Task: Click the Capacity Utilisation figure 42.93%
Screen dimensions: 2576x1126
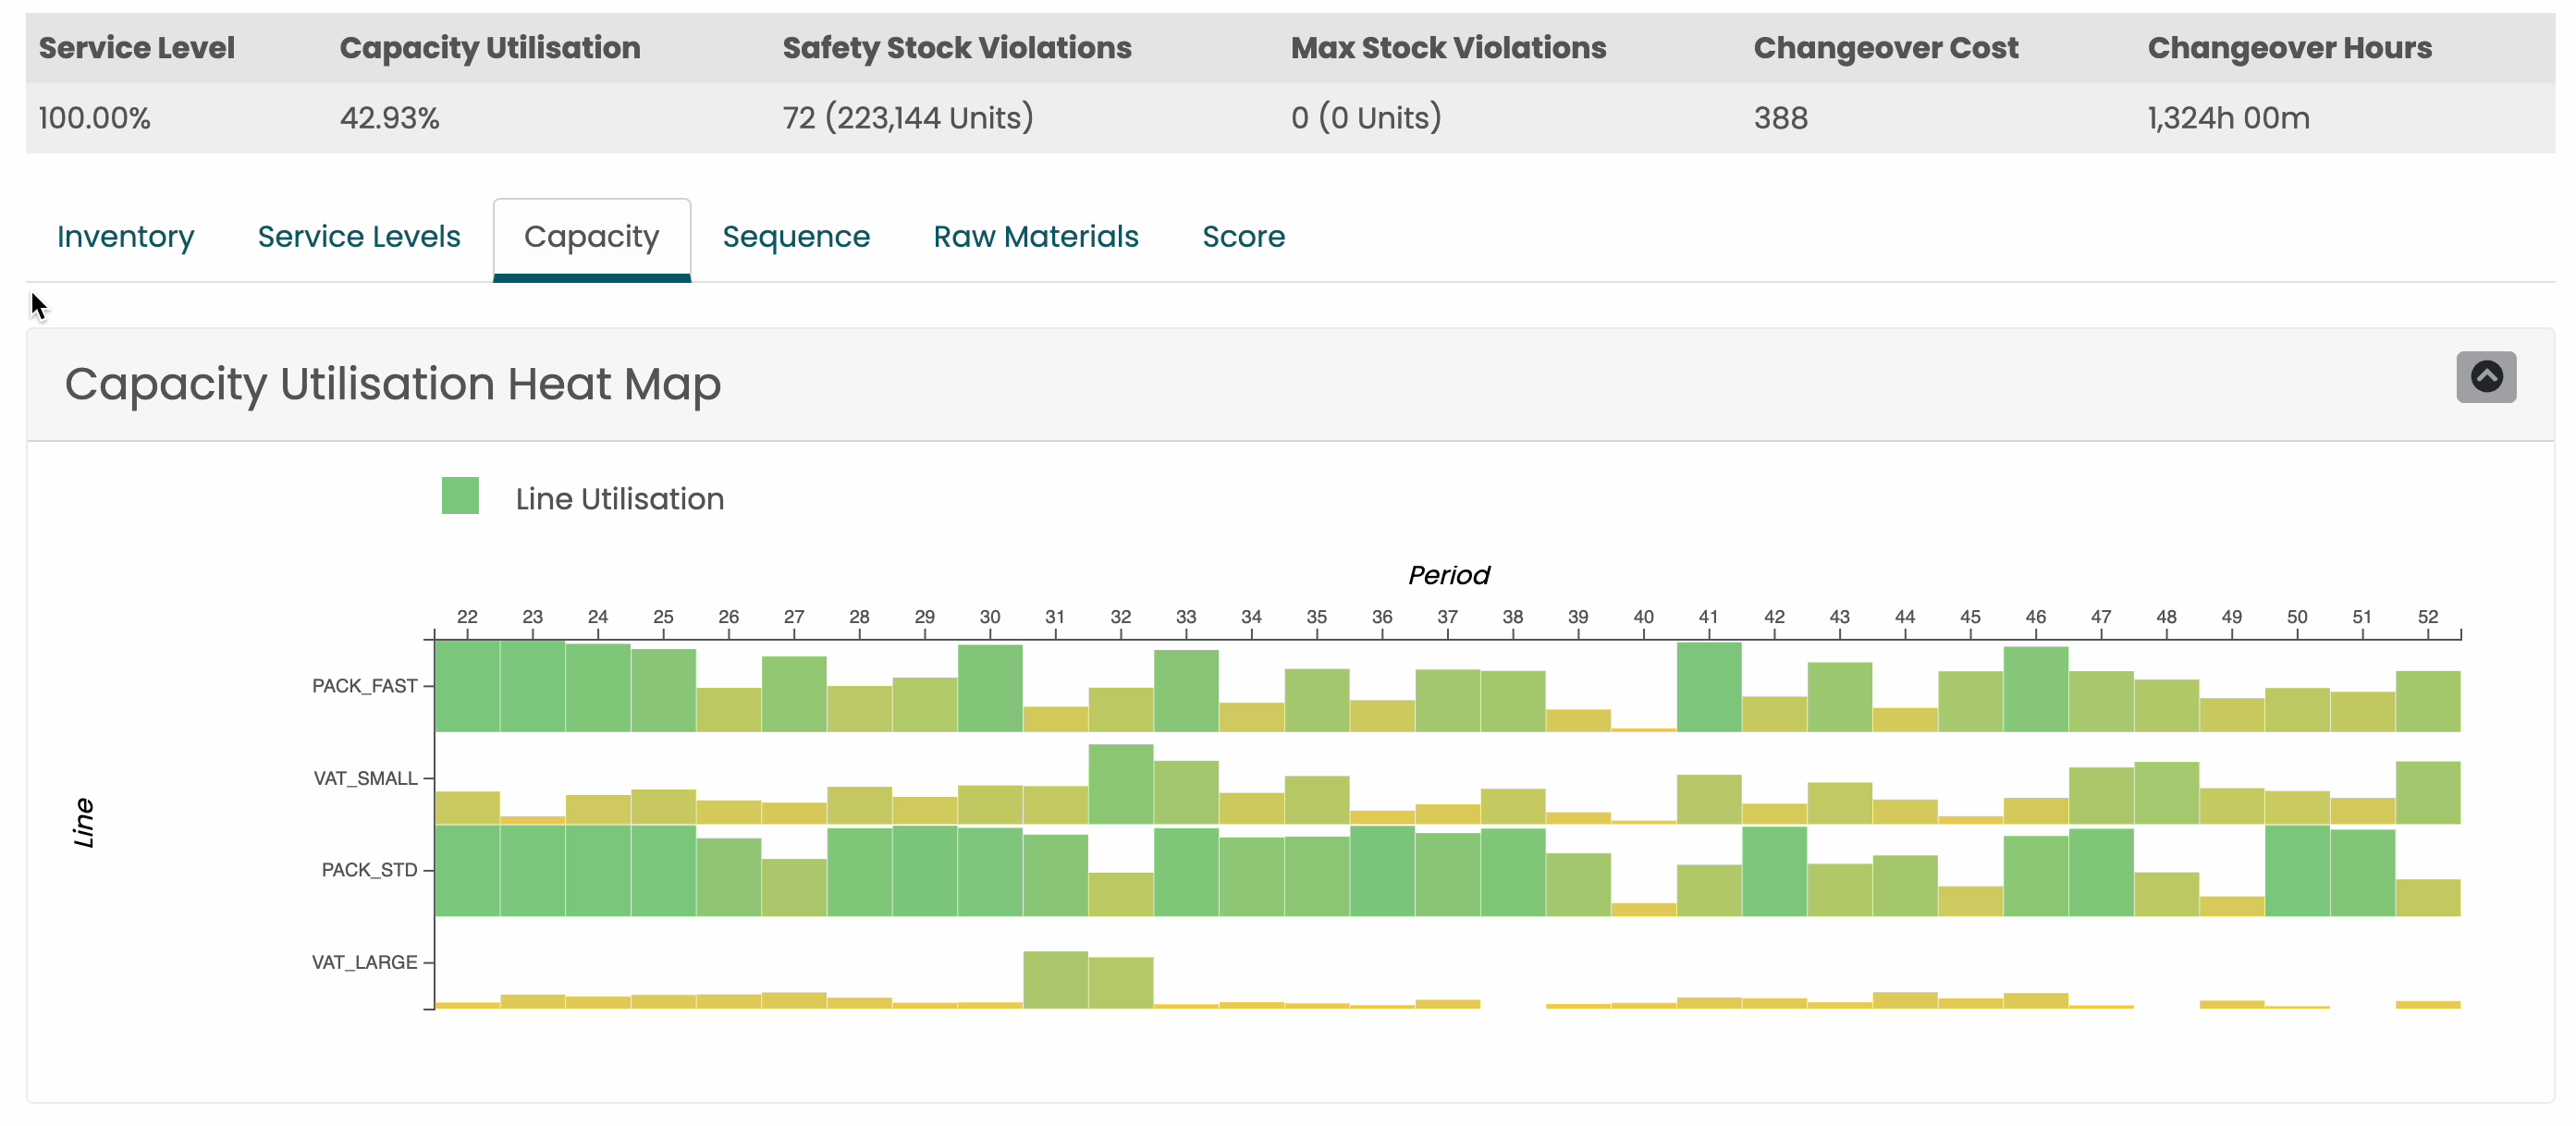Action: point(389,118)
